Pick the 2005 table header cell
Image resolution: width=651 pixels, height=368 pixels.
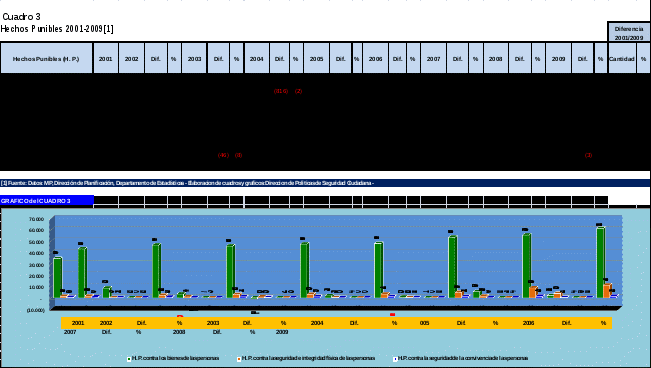point(316,59)
